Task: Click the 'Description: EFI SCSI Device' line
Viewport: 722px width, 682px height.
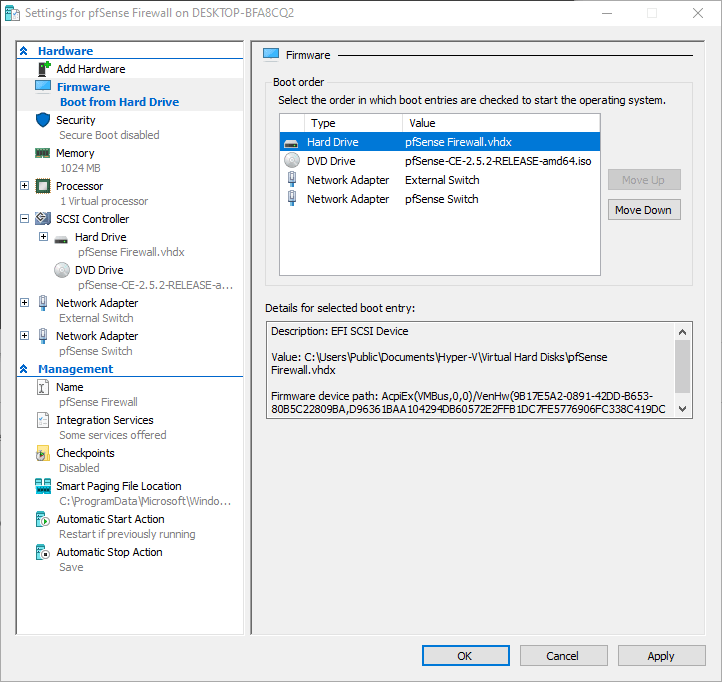Action: [339, 331]
